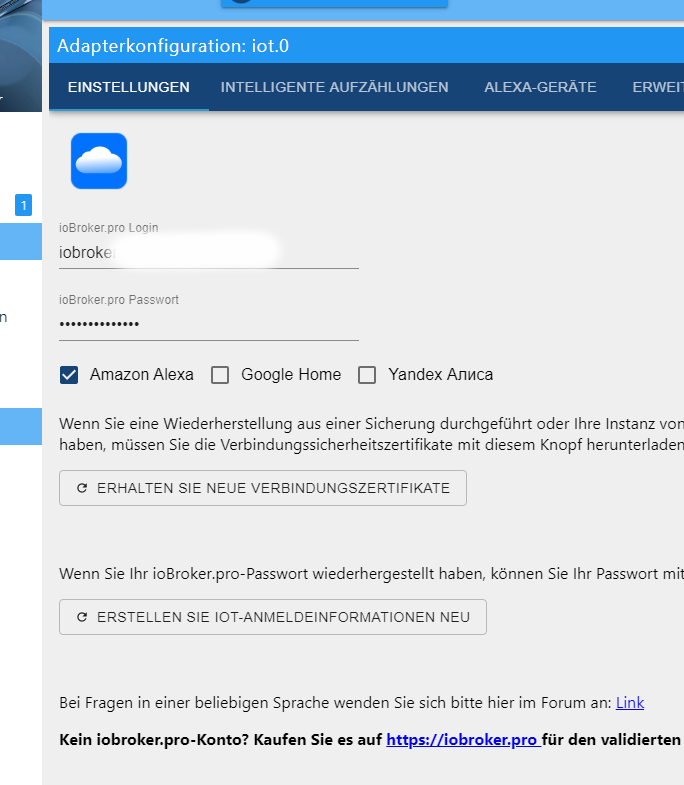
Task: Click refresh icon on IoT-Anmeldeinformationen button
Action: [x=82, y=617]
